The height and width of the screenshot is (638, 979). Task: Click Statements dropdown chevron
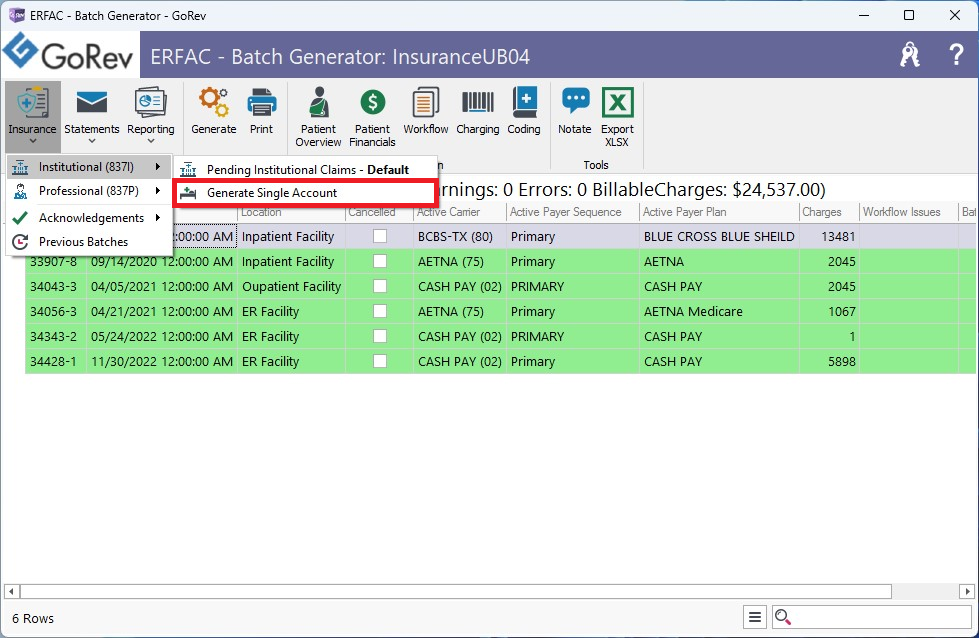coord(92,142)
